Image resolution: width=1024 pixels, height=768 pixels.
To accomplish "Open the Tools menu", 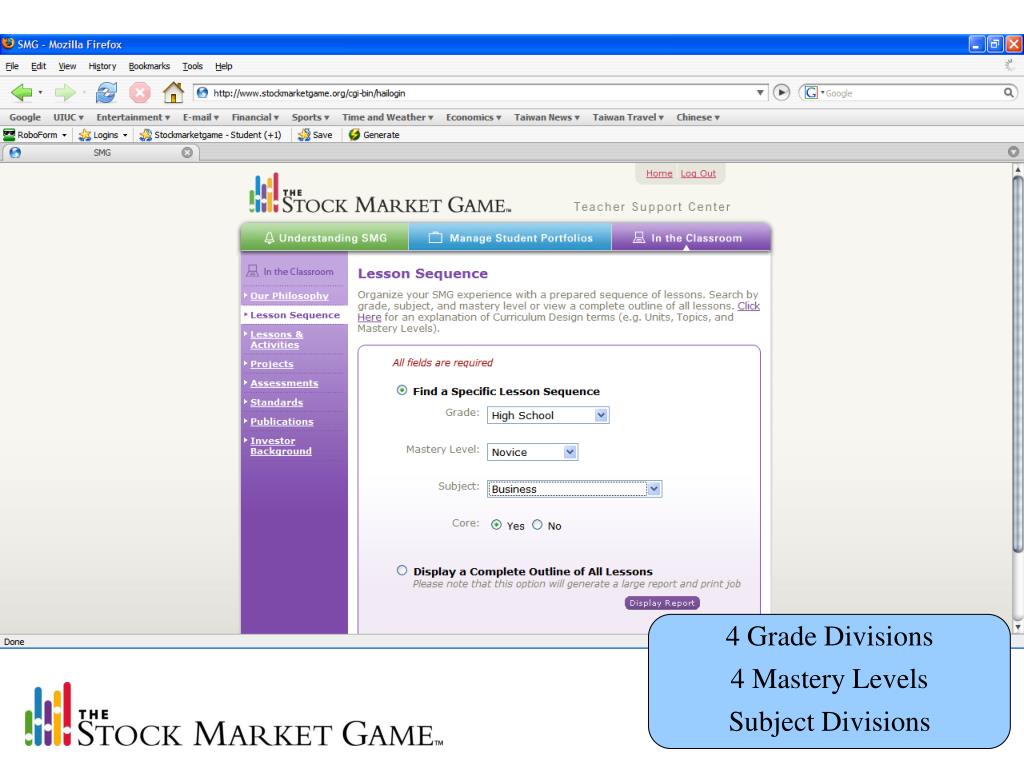I will coord(192,66).
